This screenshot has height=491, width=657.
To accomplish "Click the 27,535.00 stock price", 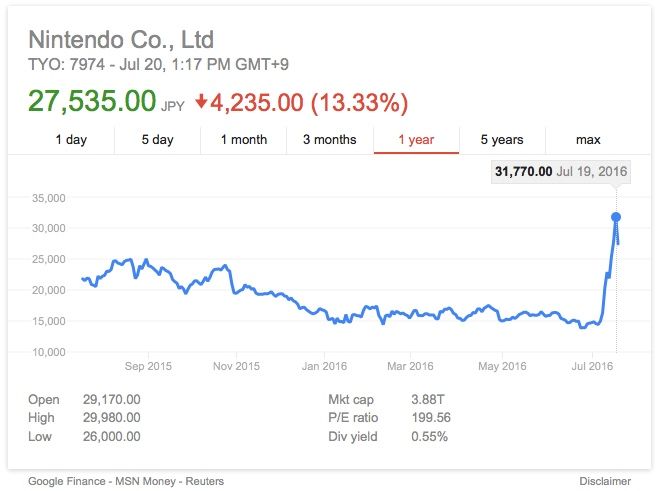I will [x=92, y=102].
